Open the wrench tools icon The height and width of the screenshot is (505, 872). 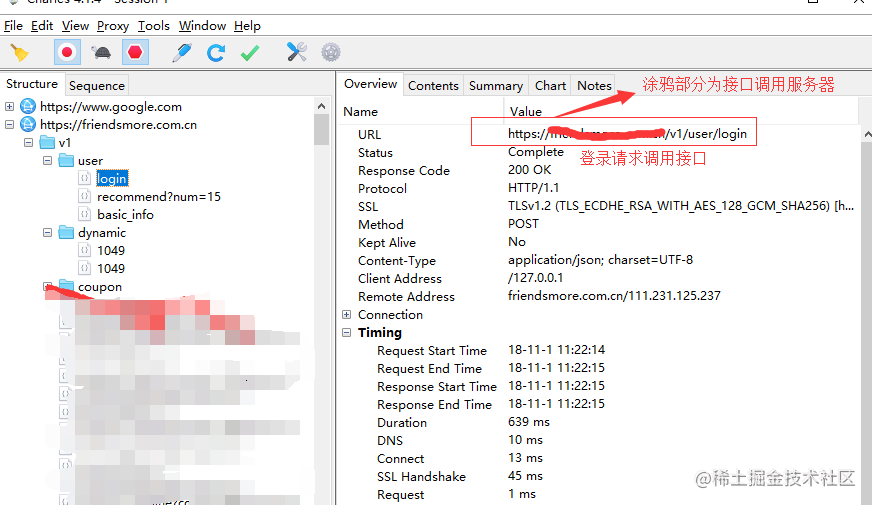pos(296,52)
